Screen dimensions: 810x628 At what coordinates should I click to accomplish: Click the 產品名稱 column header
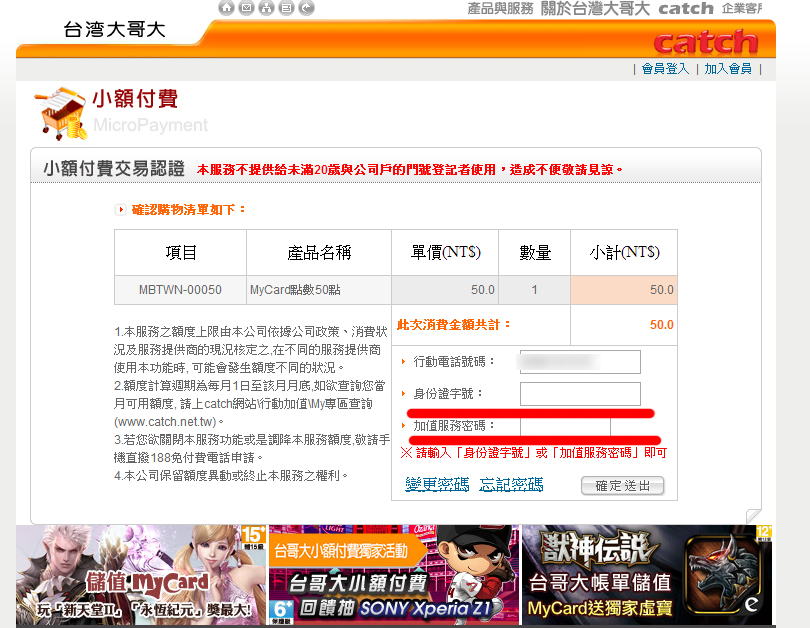click(x=319, y=253)
